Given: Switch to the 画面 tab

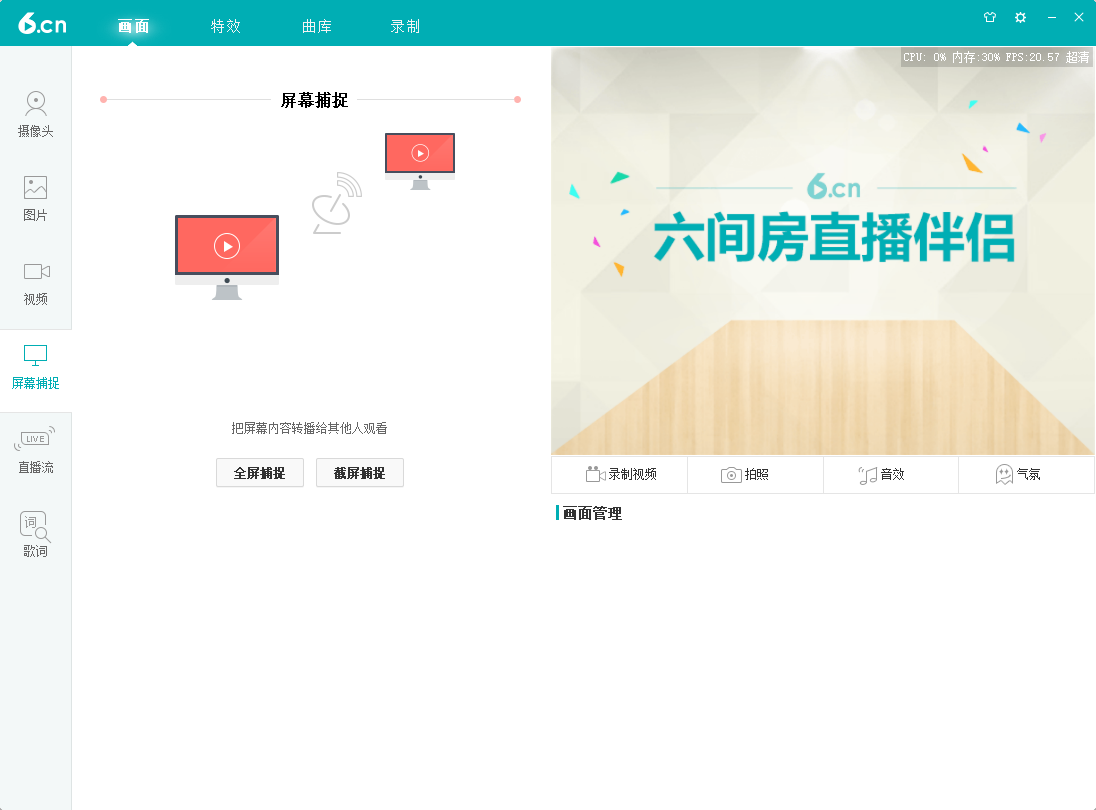Looking at the screenshot, I should coord(134,27).
